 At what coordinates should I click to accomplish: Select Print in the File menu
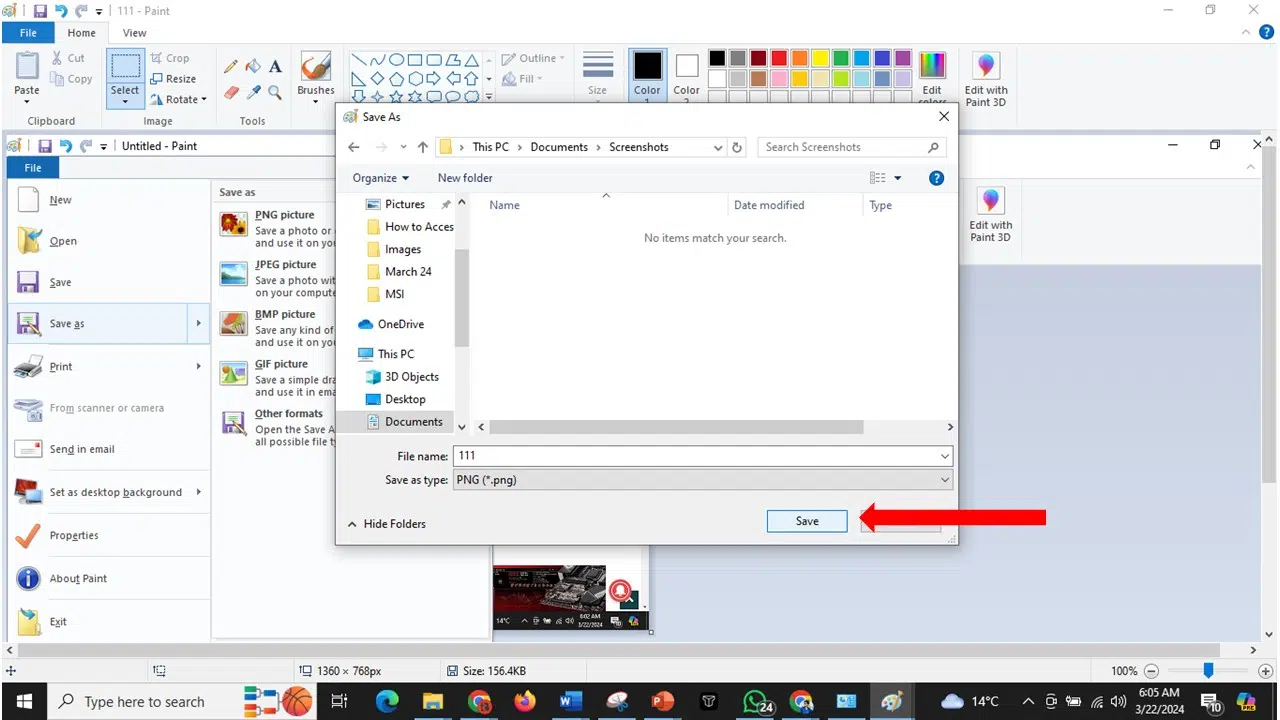coord(108,366)
